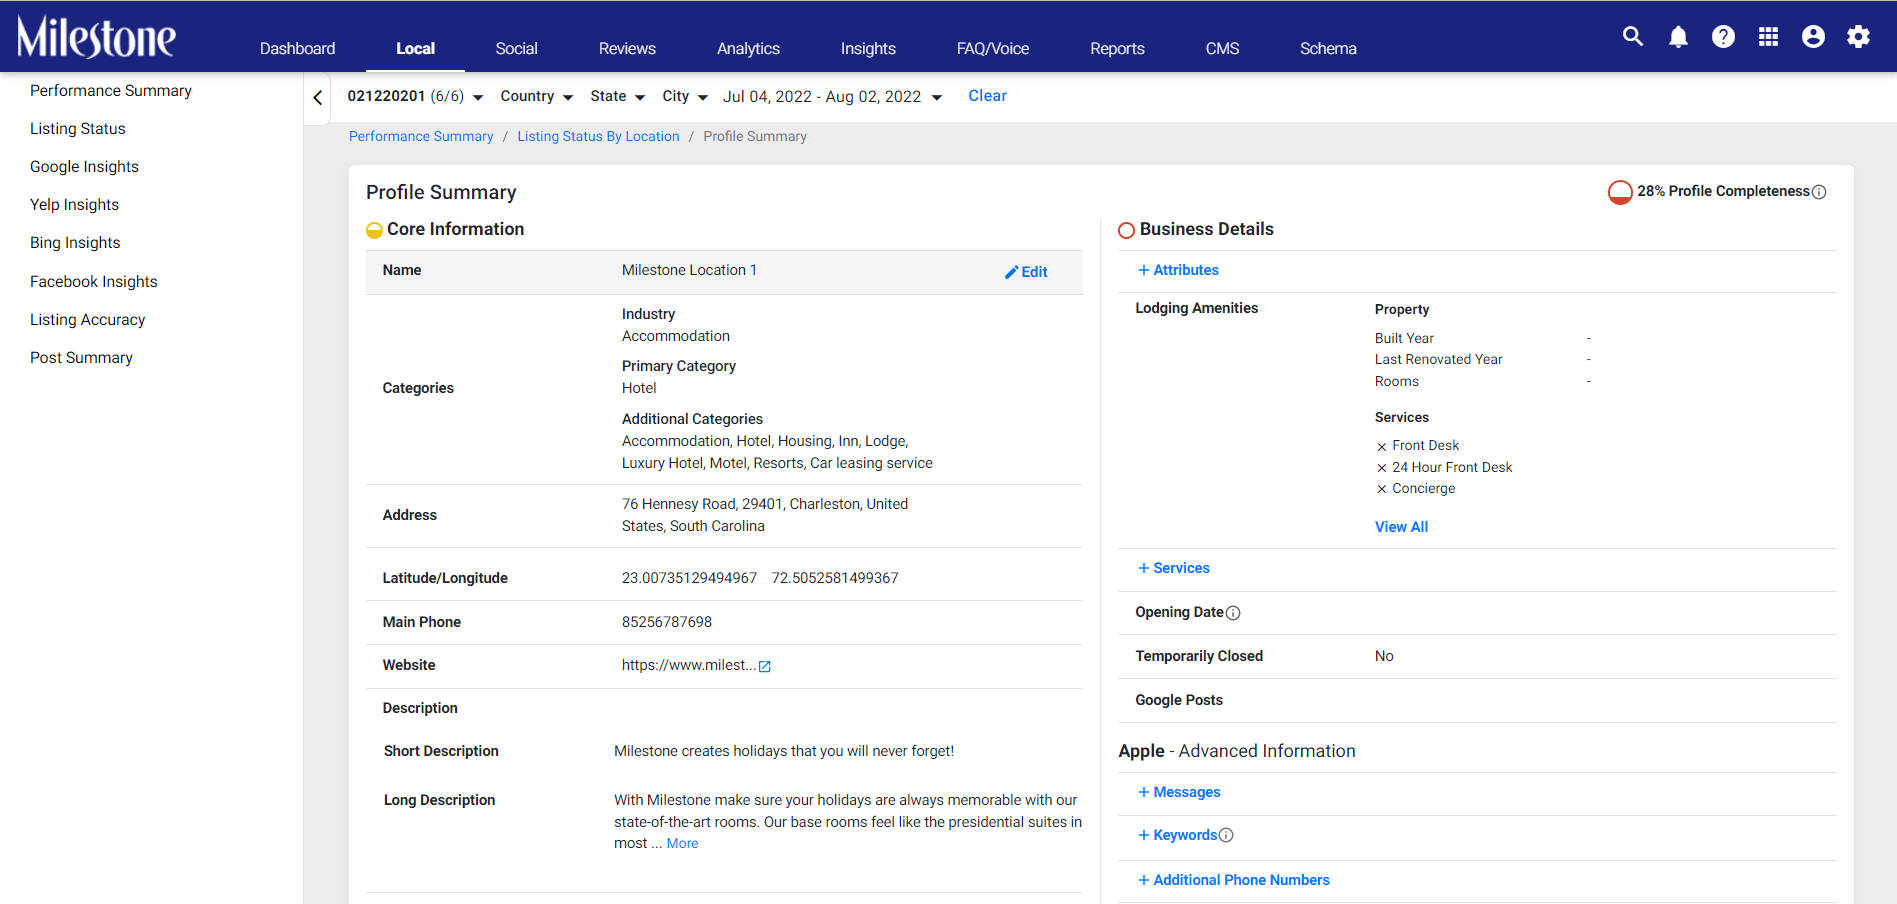
Task: Expand Additional Phone Numbers section
Action: 1234,880
